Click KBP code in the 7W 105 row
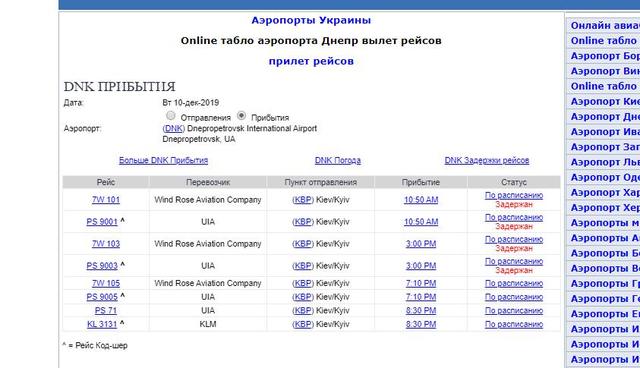Image resolution: width=640 pixels, height=368 pixels. [x=303, y=283]
